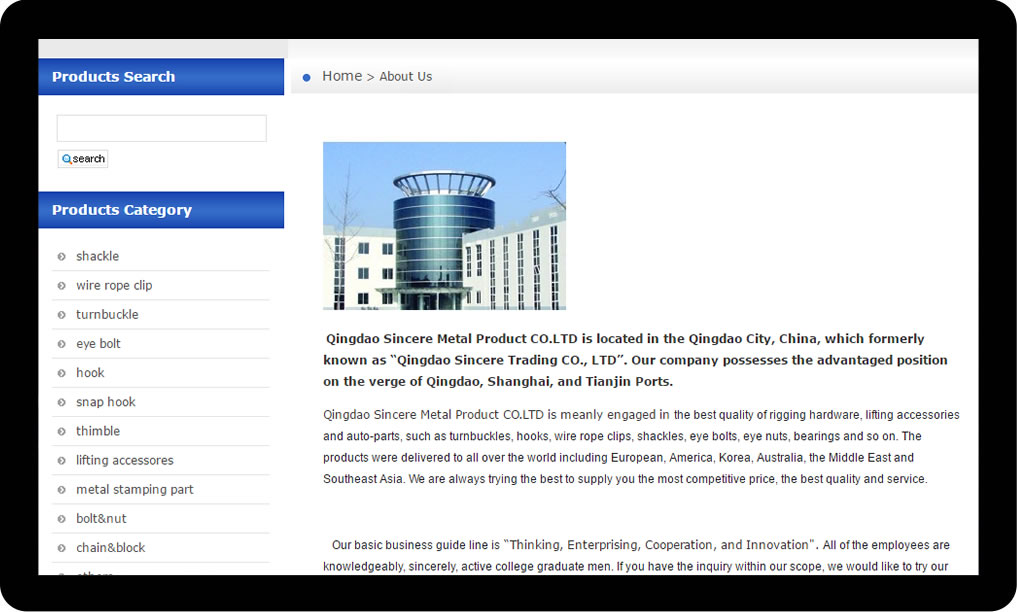Click the Products Category header
The width and height of the screenshot is (1017, 612).
[x=161, y=210]
